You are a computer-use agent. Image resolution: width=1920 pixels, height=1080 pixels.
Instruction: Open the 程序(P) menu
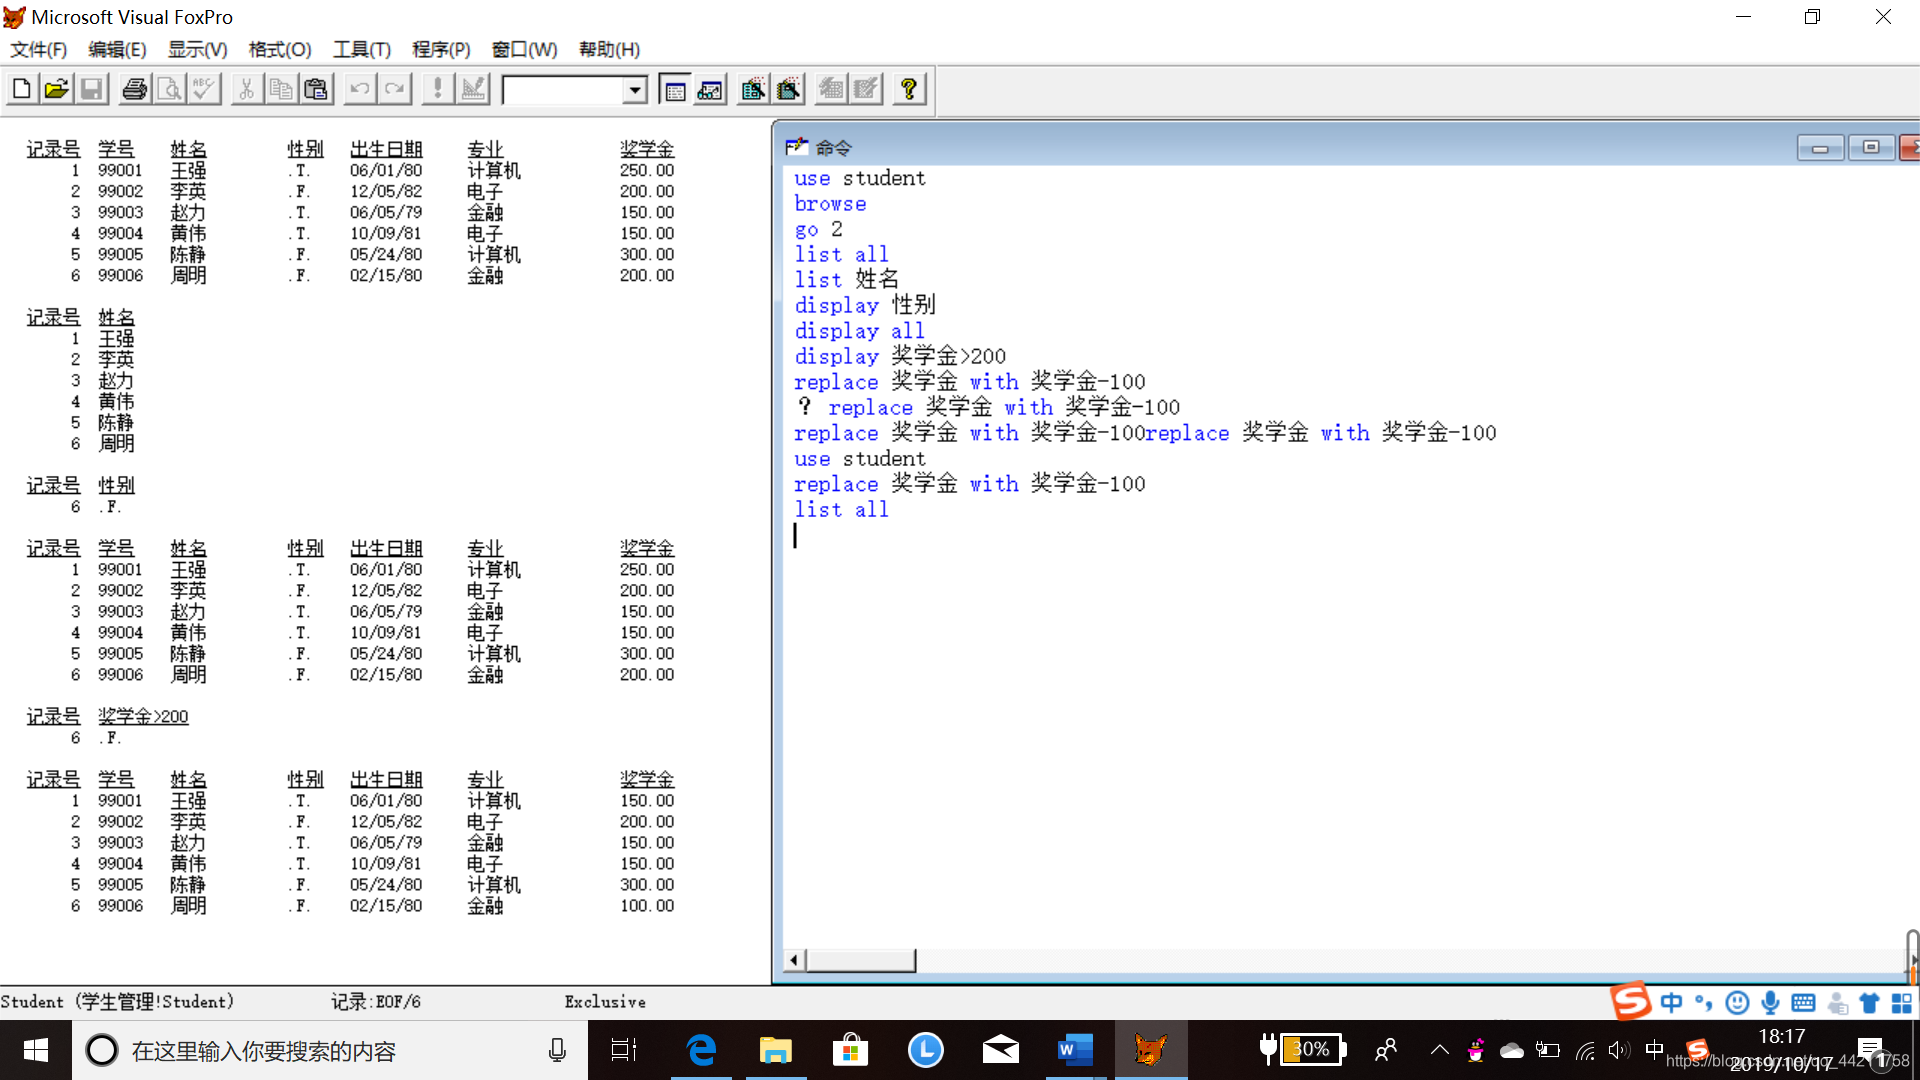pyautogui.click(x=440, y=49)
